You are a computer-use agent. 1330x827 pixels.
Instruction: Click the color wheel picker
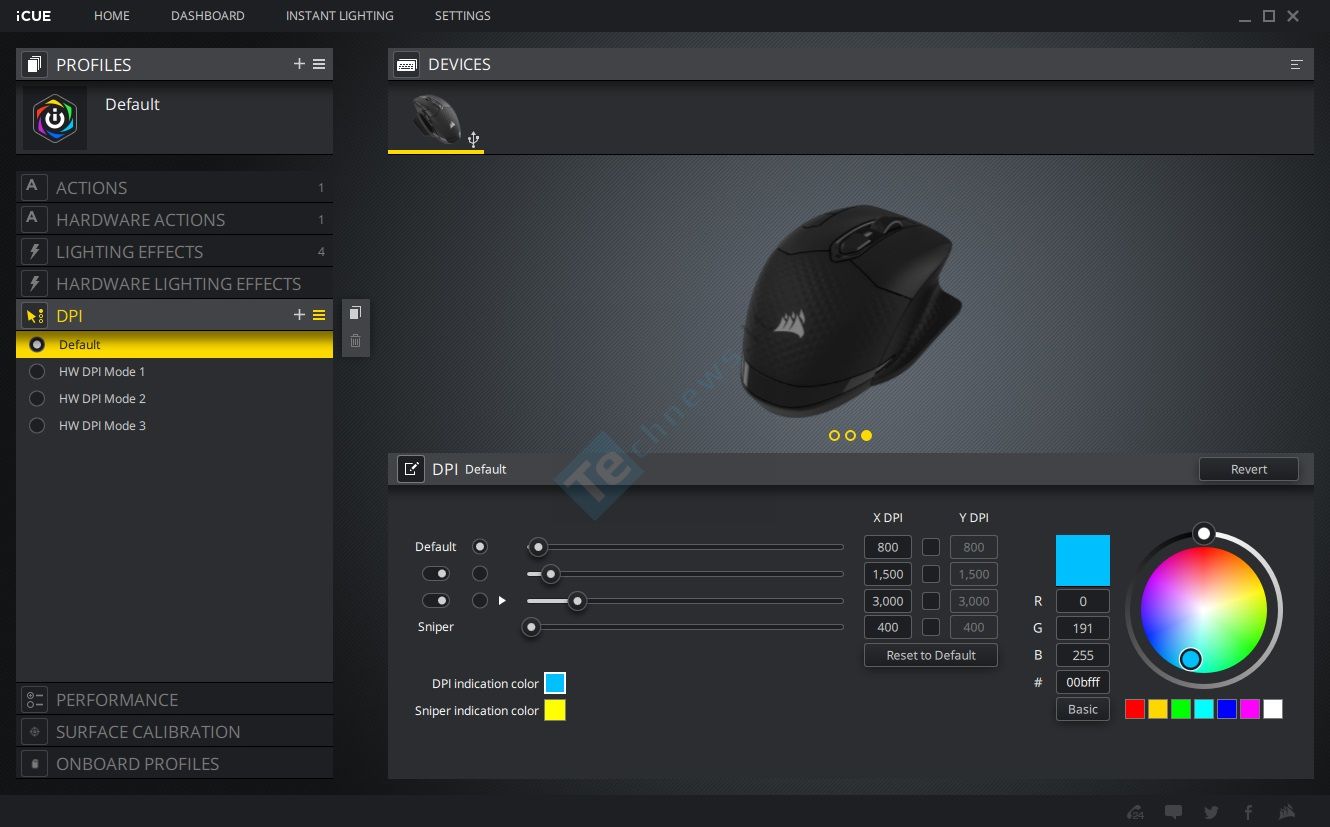(1204, 609)
